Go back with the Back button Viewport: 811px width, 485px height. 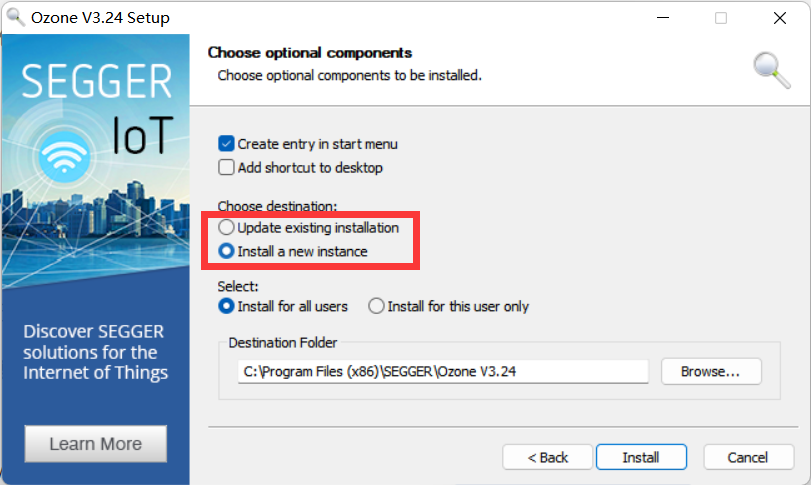point(547,457)
